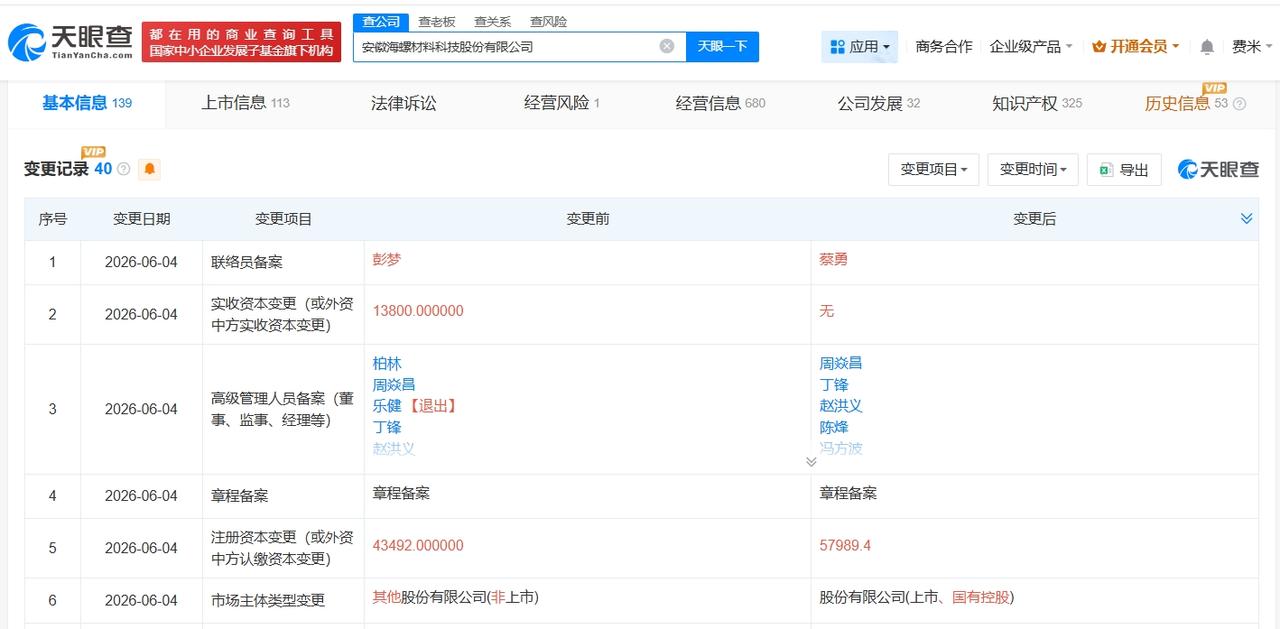This screenshot has height=629, width=1280.
Task: Open 周焱昌 in the 变更后 column
Action: coord(841,364)
